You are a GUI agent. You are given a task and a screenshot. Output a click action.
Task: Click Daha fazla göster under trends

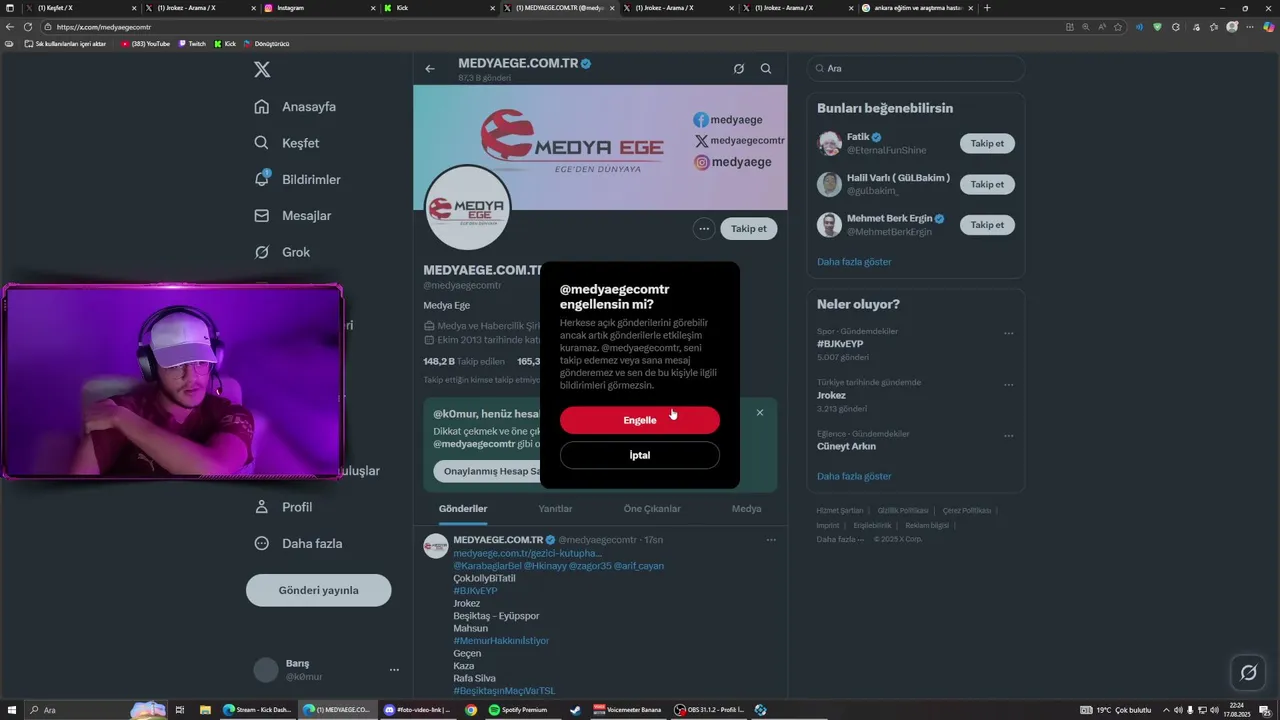[x=854, y=476]
